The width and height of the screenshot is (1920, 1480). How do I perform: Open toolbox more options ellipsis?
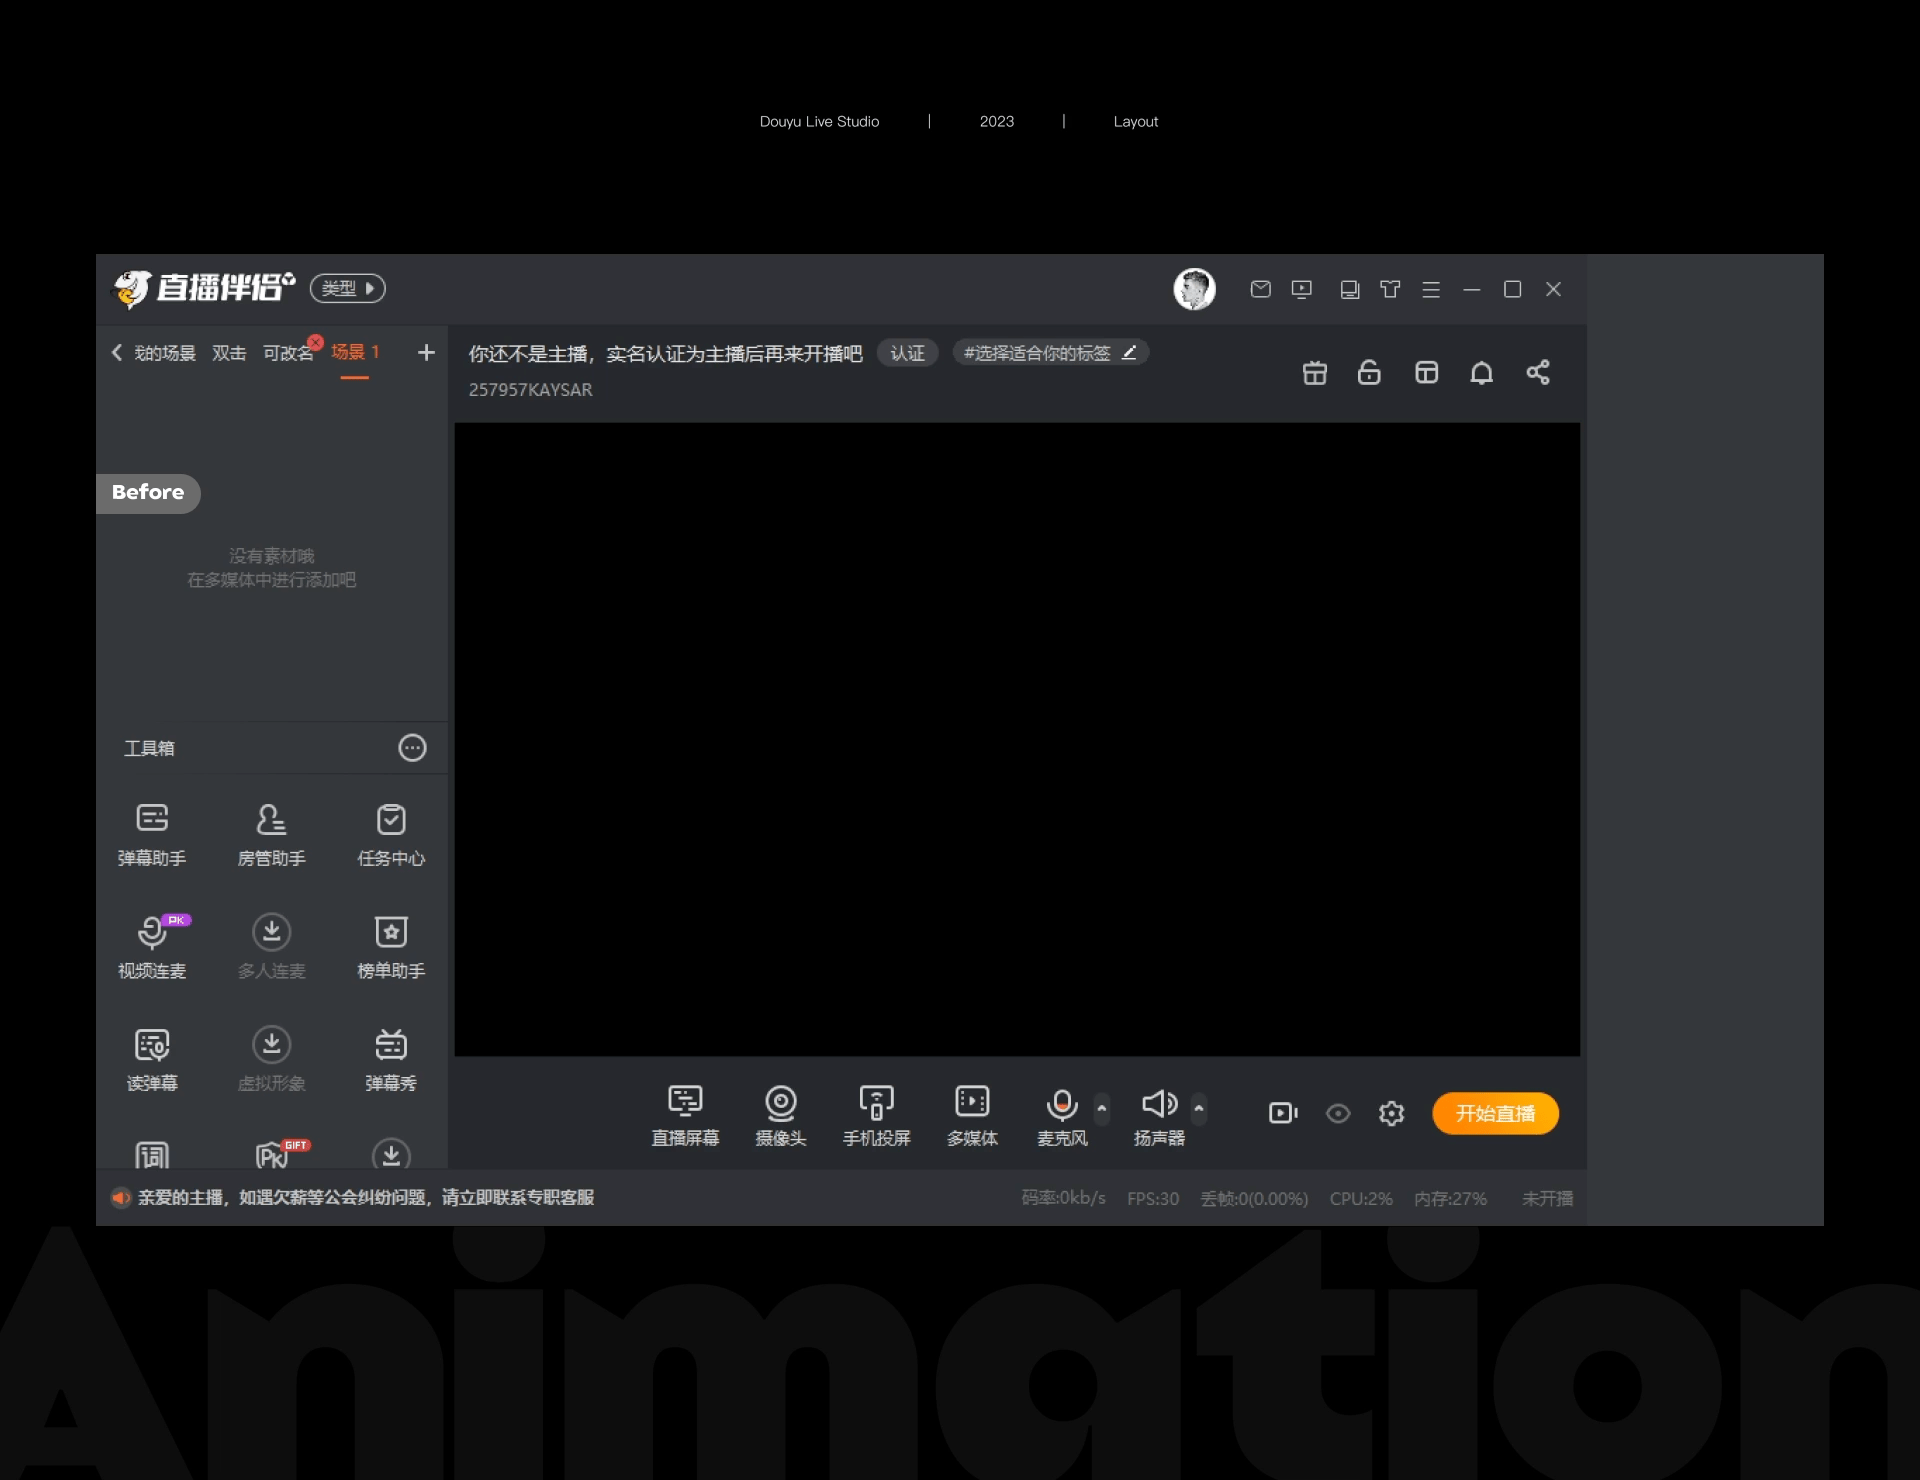click(412, 748)
